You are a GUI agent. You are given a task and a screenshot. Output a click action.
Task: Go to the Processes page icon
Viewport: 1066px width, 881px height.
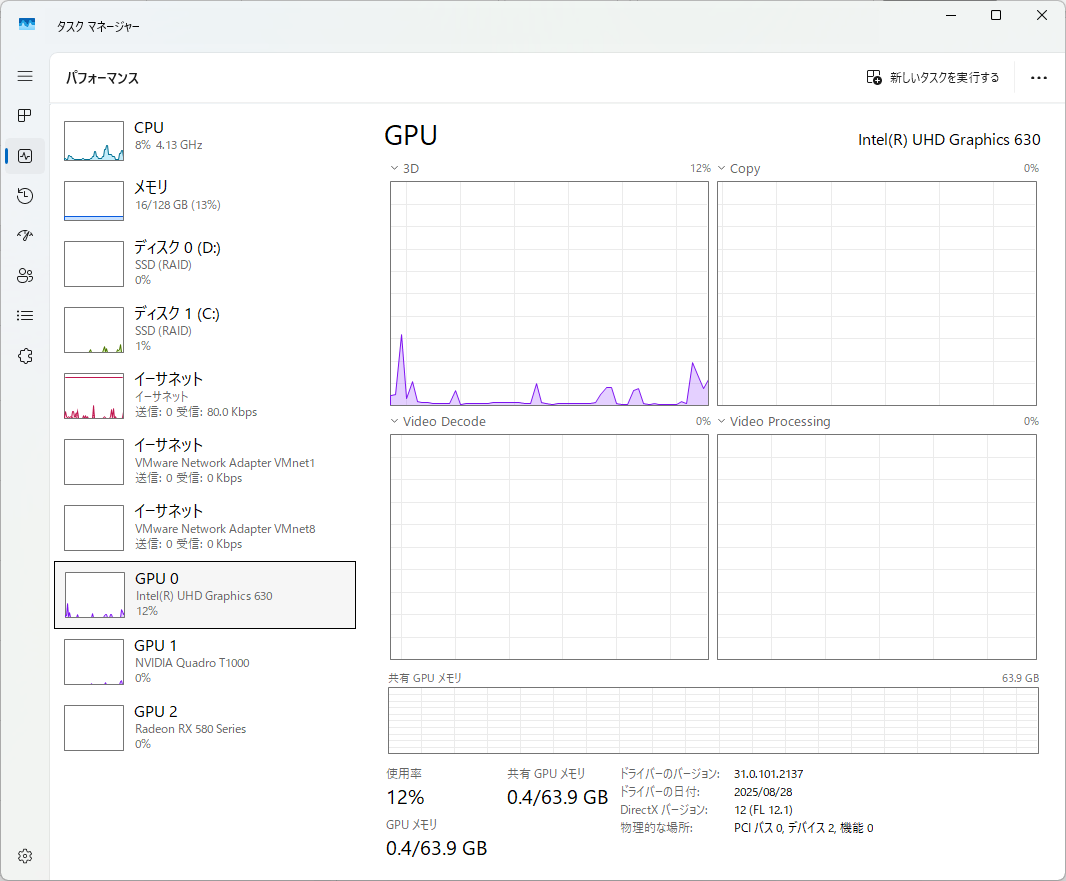coord(25,116)
